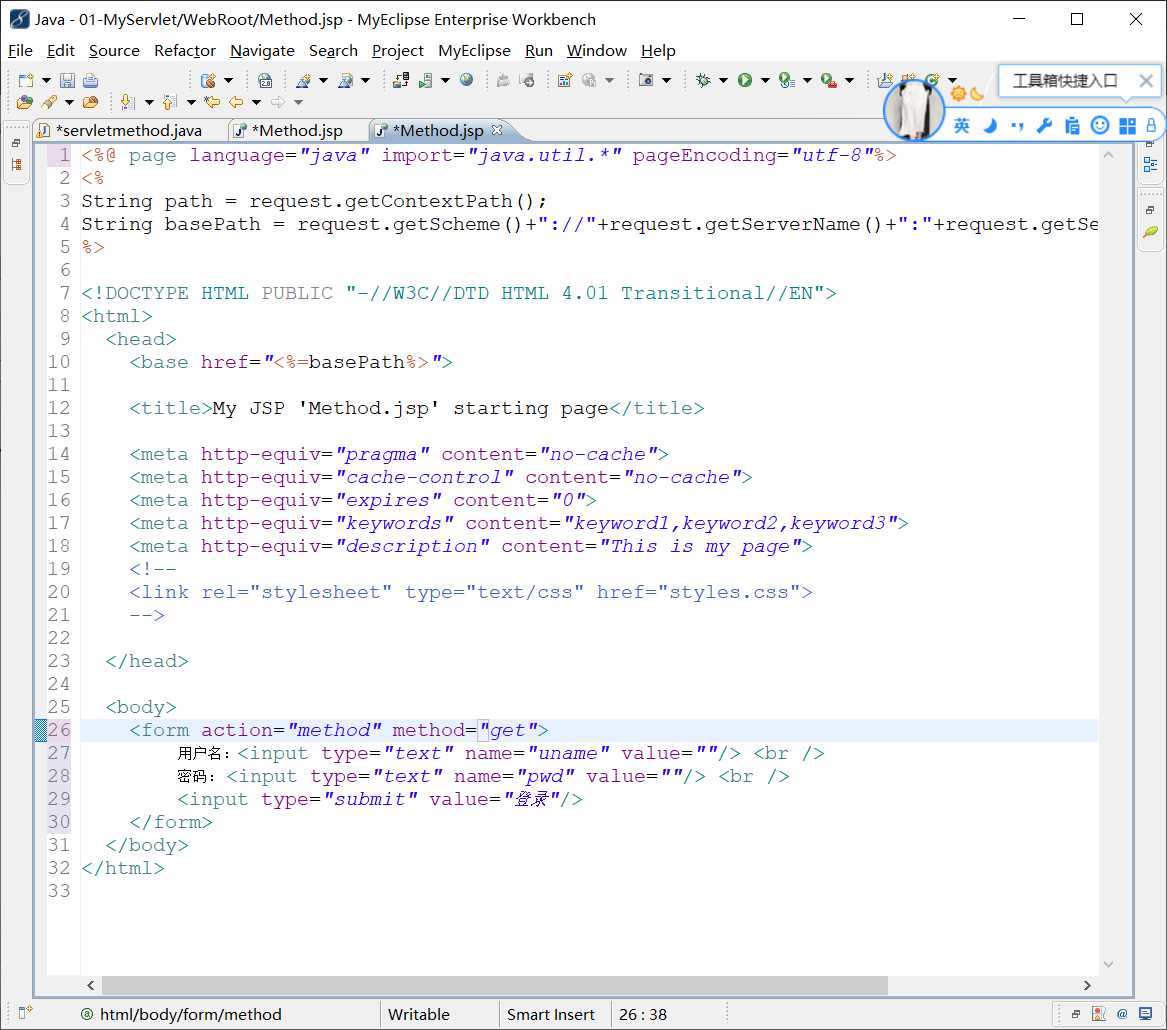Screen dimensions: 1167x1030
Task: Click the horizontal scrollbar right arrow
Action: pos(1087,985)
